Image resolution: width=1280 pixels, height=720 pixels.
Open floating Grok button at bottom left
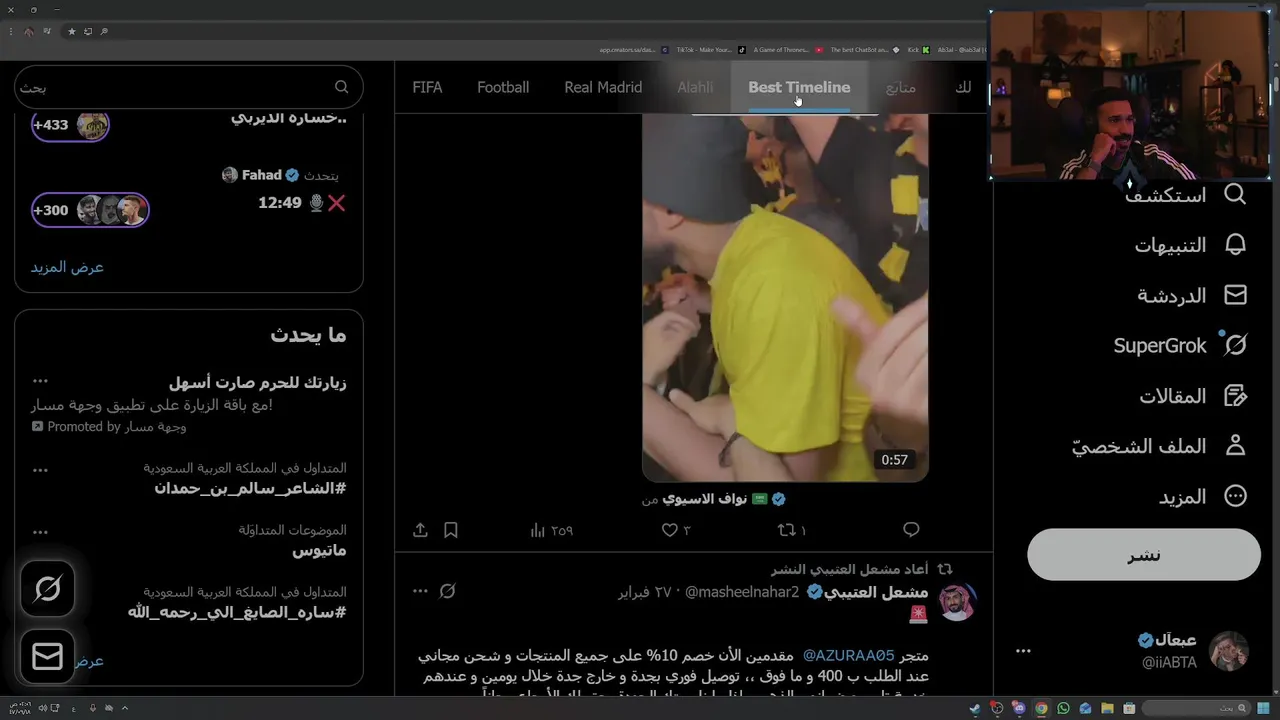tap(47, 589)
